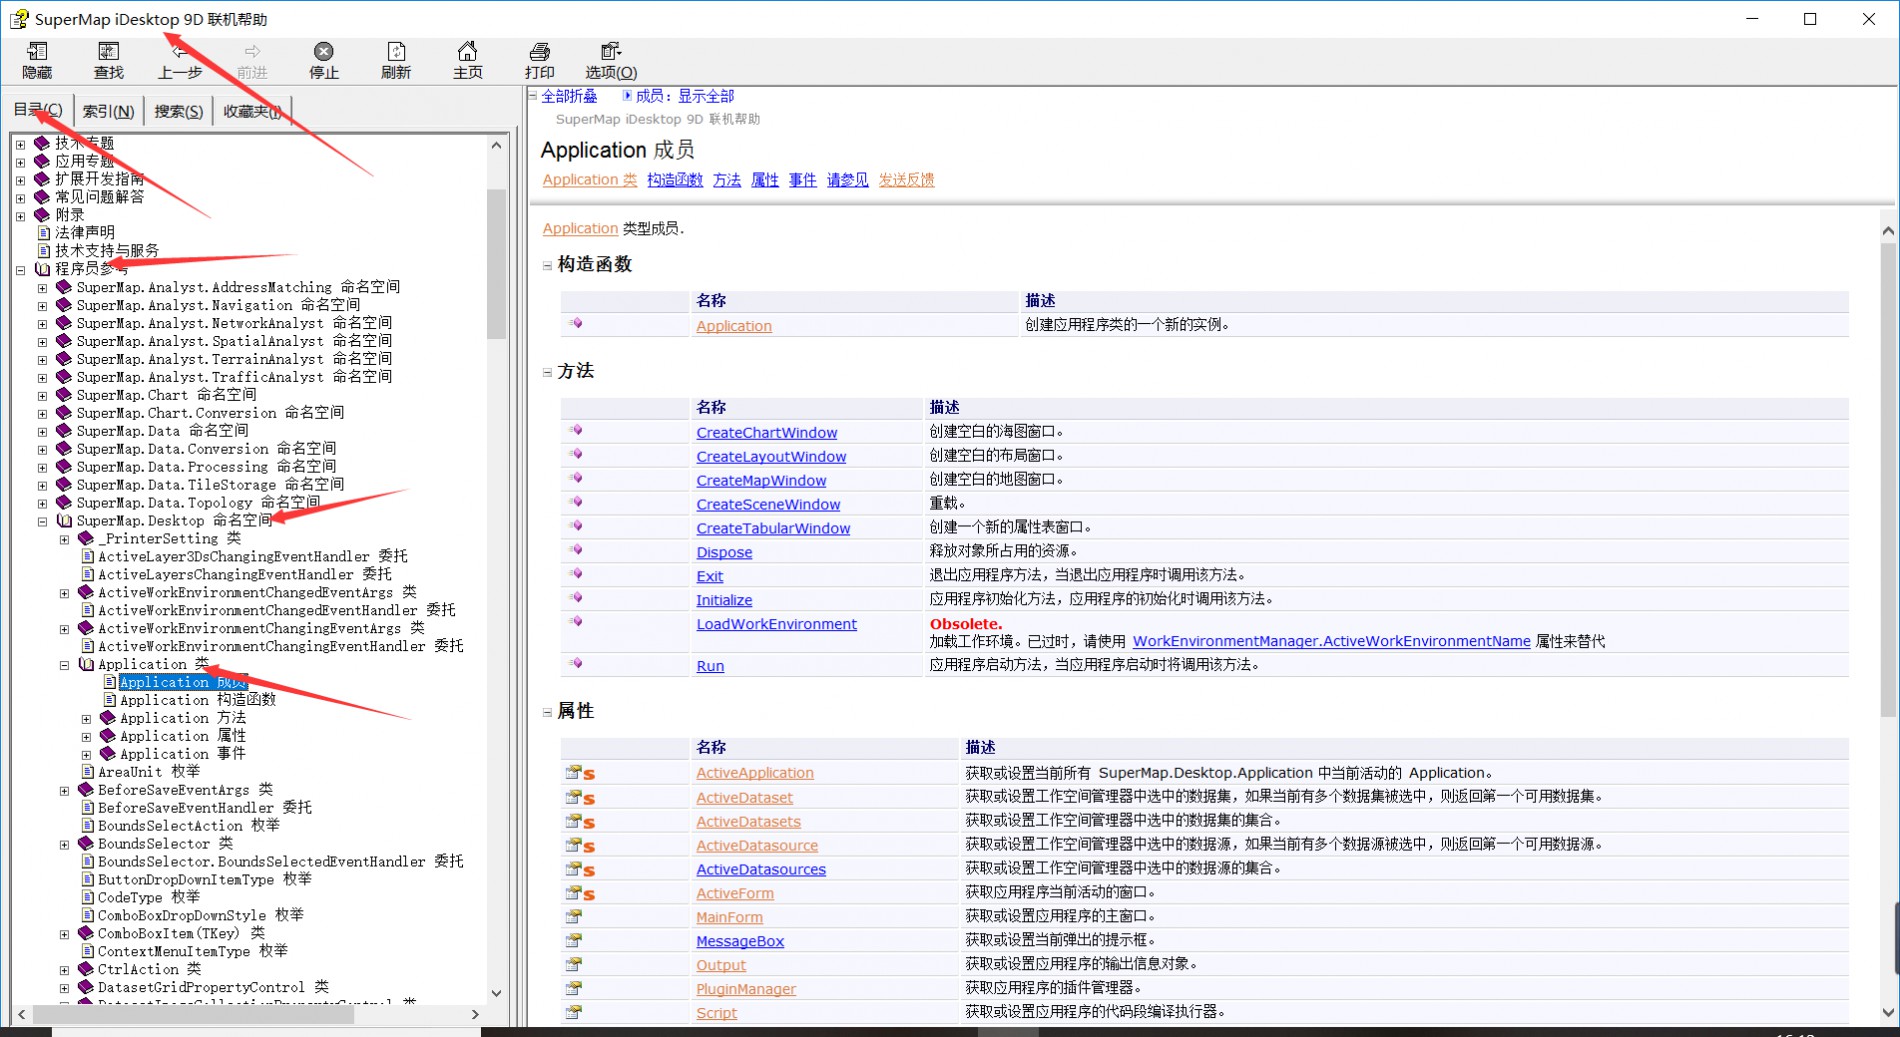Click the CtrlAction 类 book icon
Image resolution: width=1900 pixels, height=1037 pixels.
[86, 969]
